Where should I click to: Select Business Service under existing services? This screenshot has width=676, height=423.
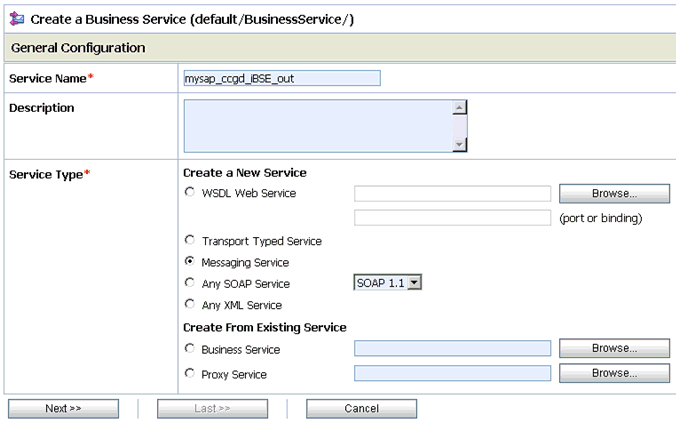(190, 349)
